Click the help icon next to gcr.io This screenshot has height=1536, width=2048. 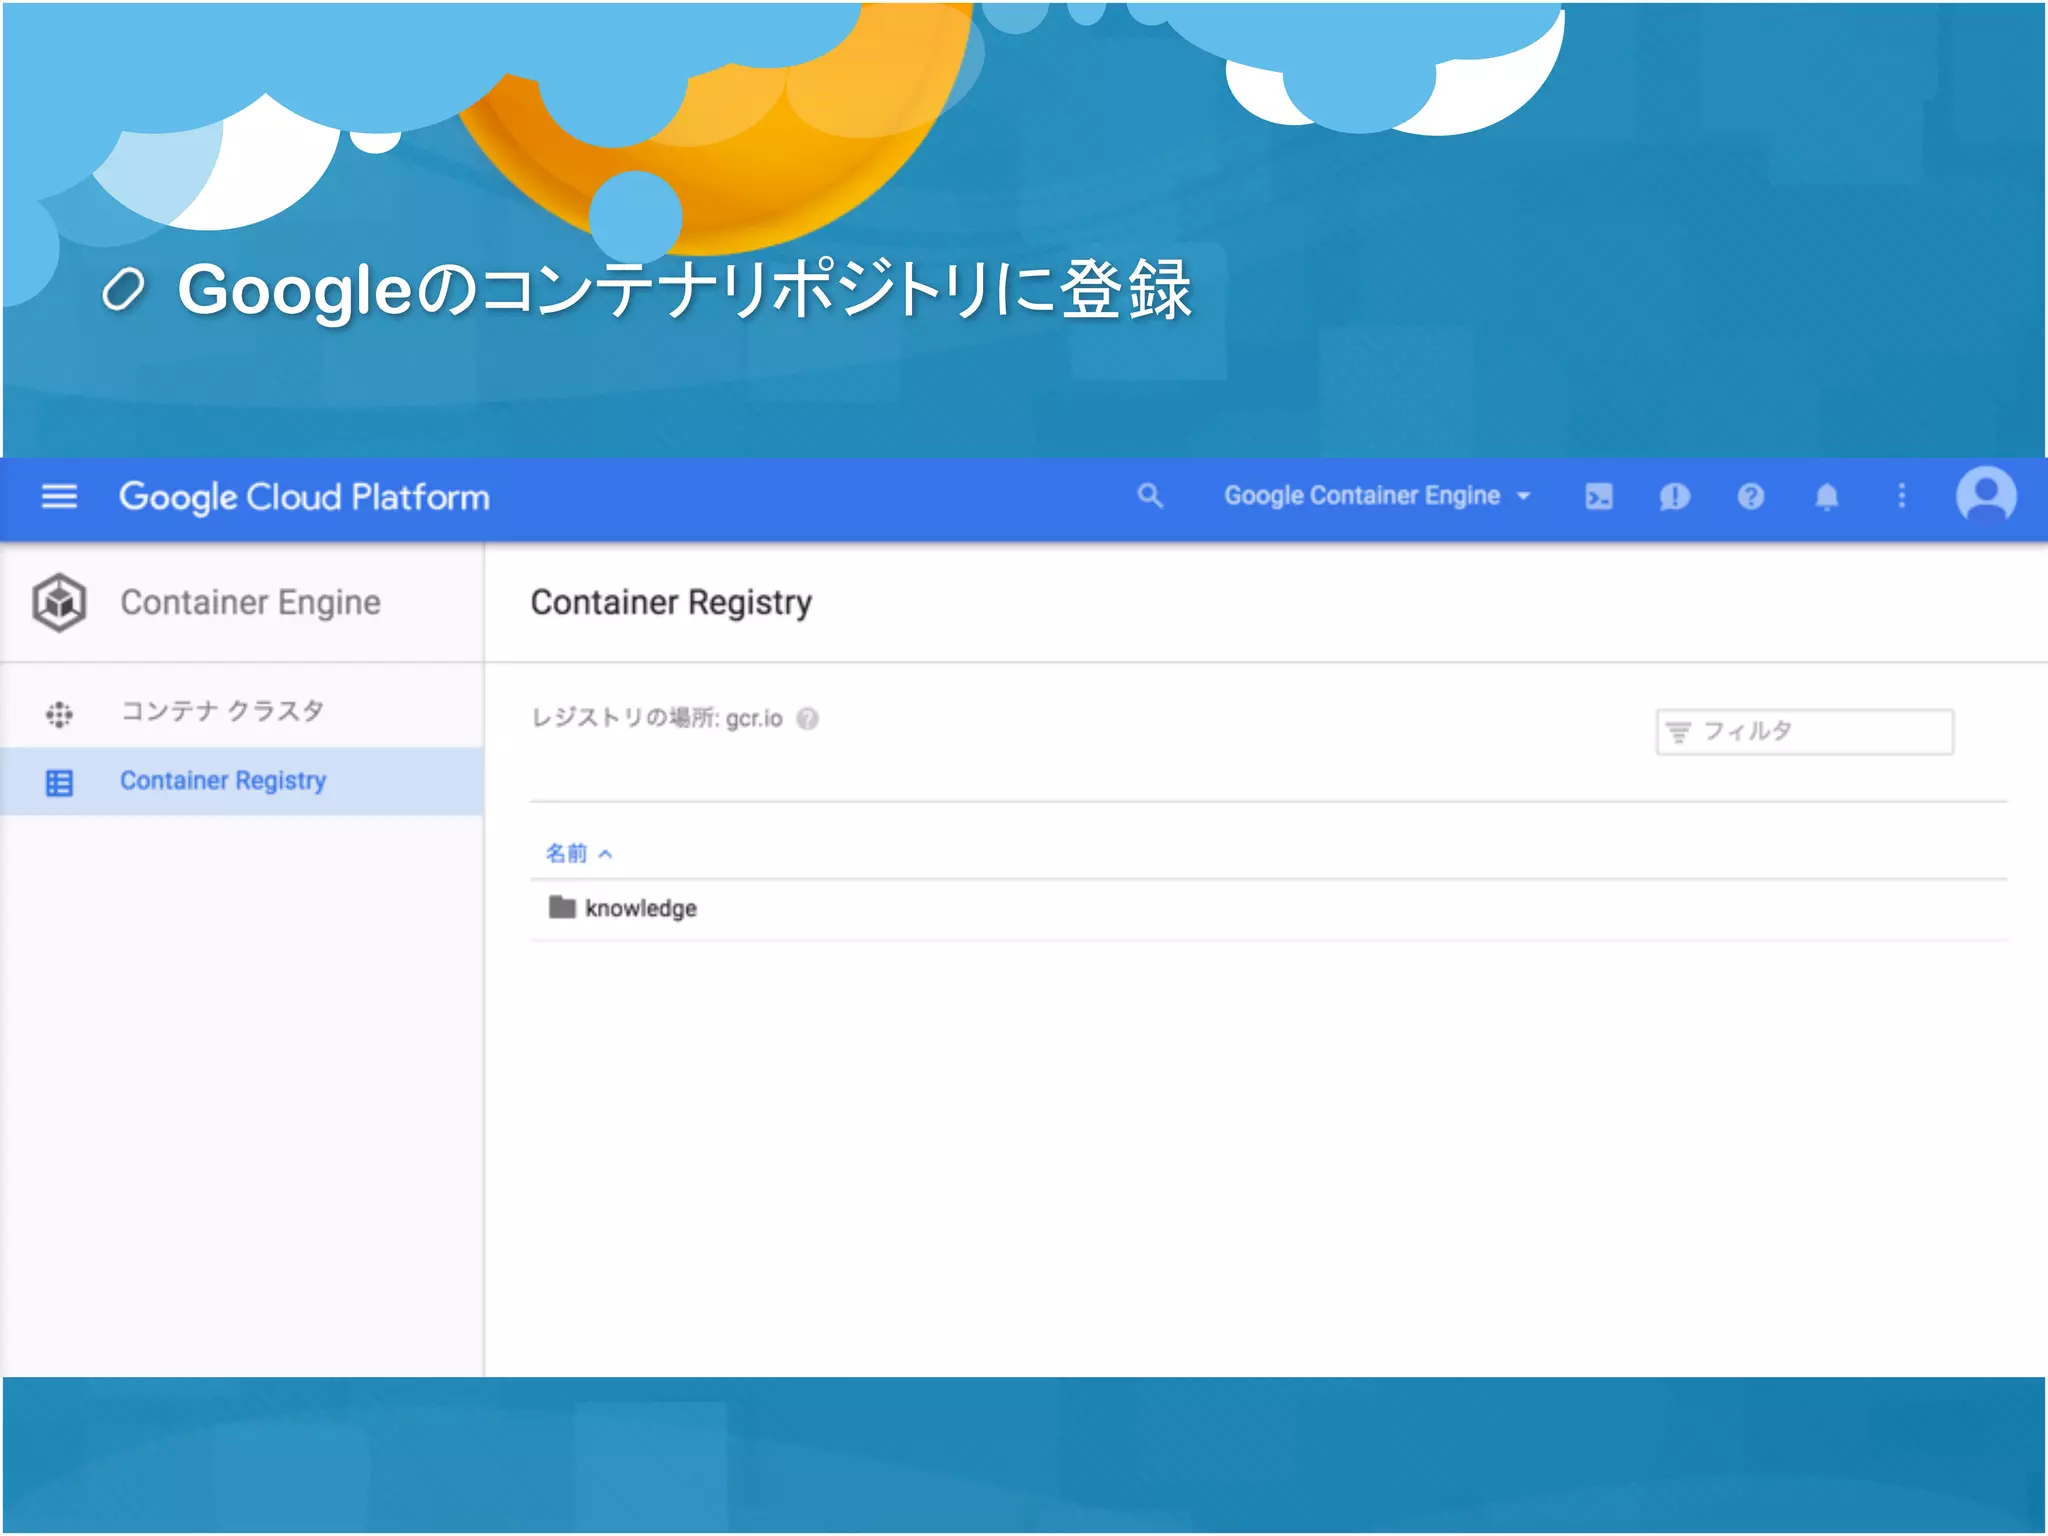(807, 719)
